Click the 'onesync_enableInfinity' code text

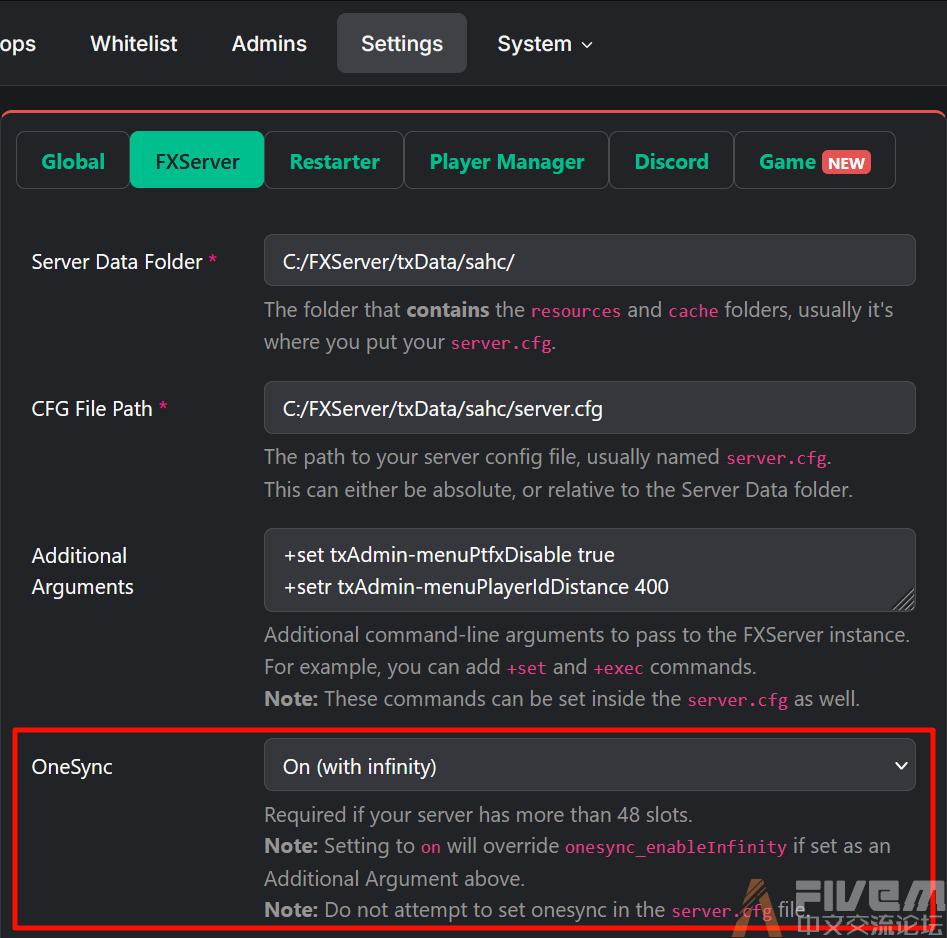point(676,847)
